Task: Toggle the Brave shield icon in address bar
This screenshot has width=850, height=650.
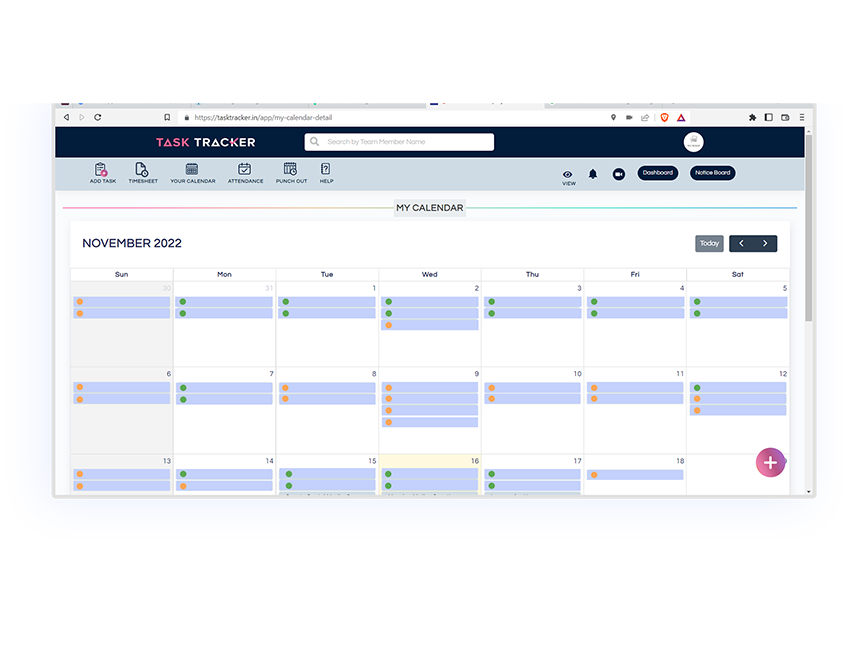Action: (663, 117)
